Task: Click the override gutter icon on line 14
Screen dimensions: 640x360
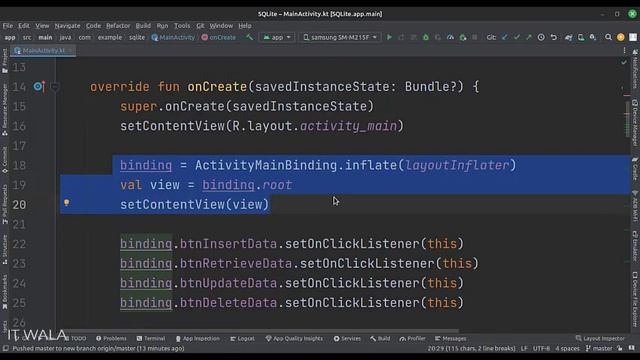Action: coord(39,86)
